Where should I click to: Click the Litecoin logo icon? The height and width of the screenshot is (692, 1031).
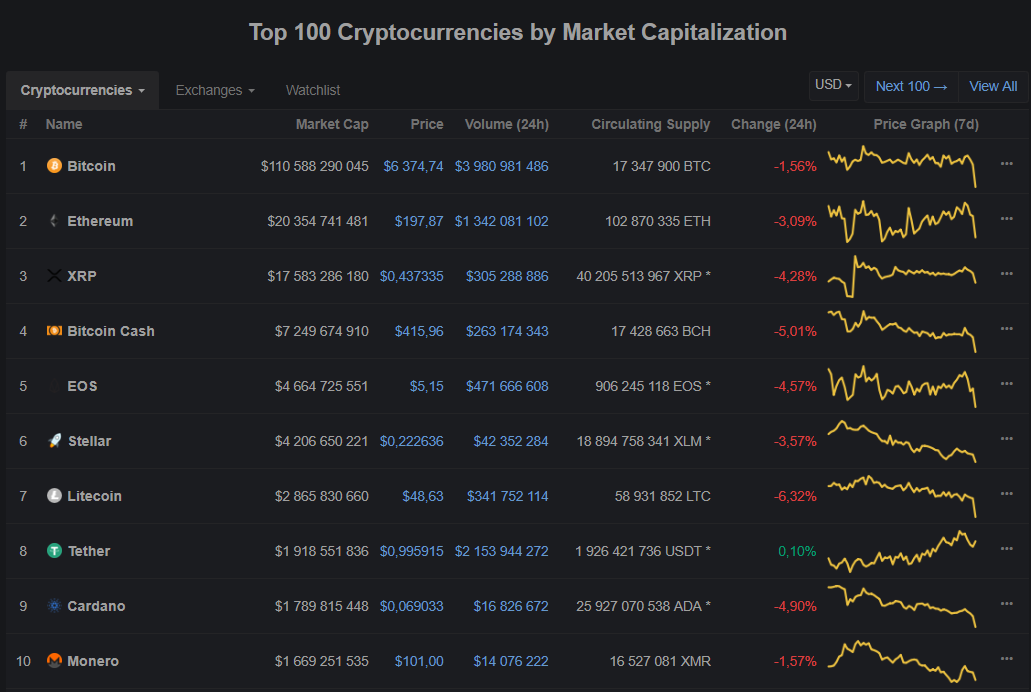pyautogui.click(x=54, y=496)
